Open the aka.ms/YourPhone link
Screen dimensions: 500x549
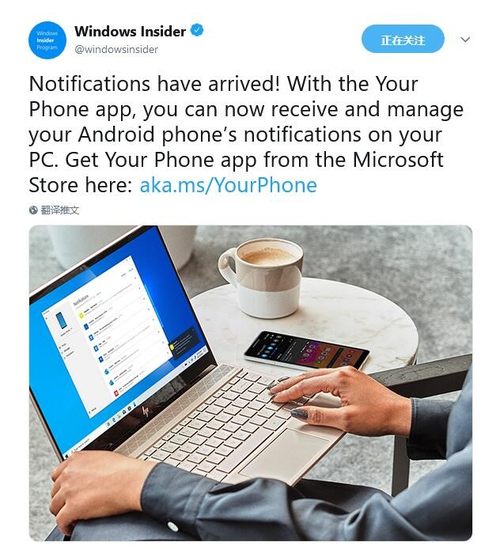[228, 185]
